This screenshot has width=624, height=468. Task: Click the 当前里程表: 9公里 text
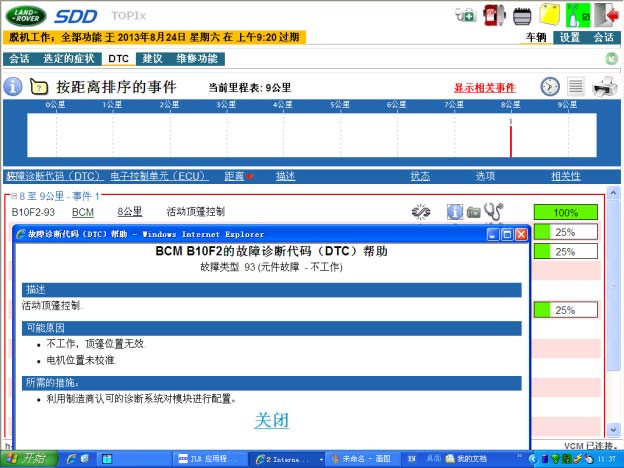click(x=250, y=88)
